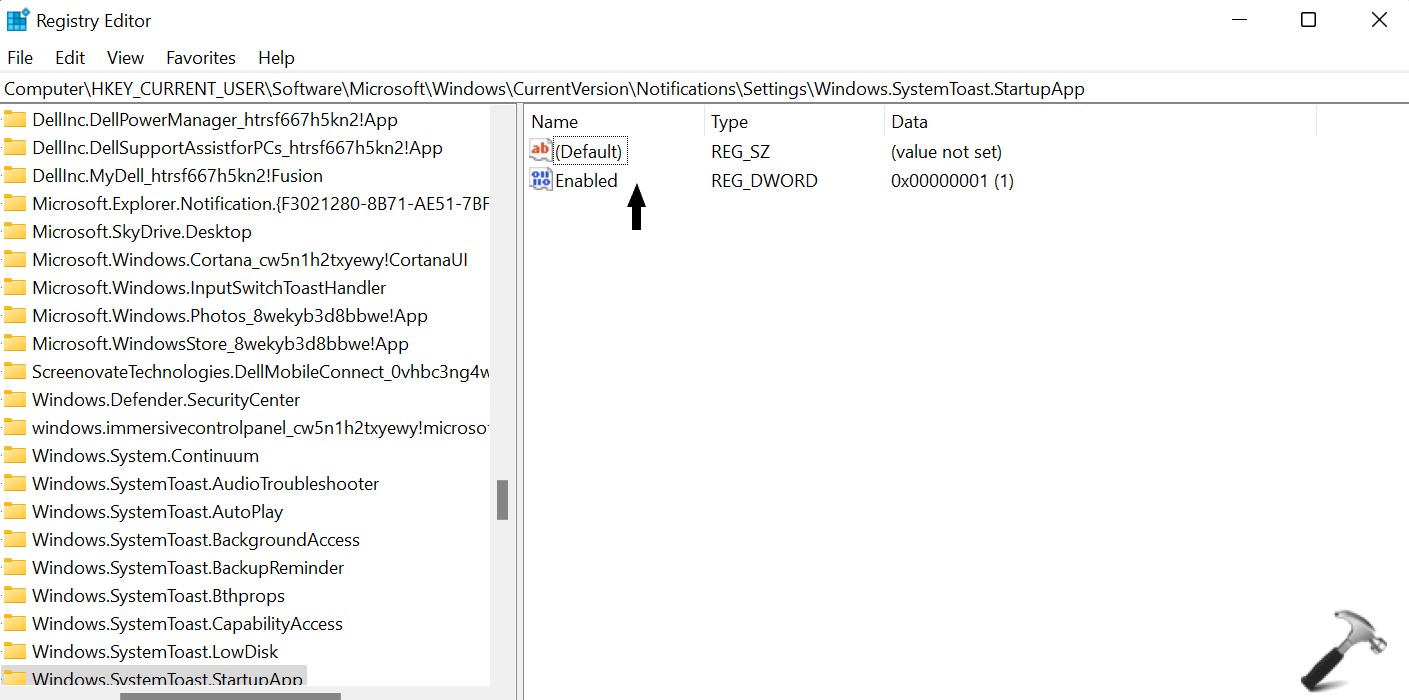This screenshot has height=700, width=1409.
Task: Open the File menu
Action: tap(20, 58)
